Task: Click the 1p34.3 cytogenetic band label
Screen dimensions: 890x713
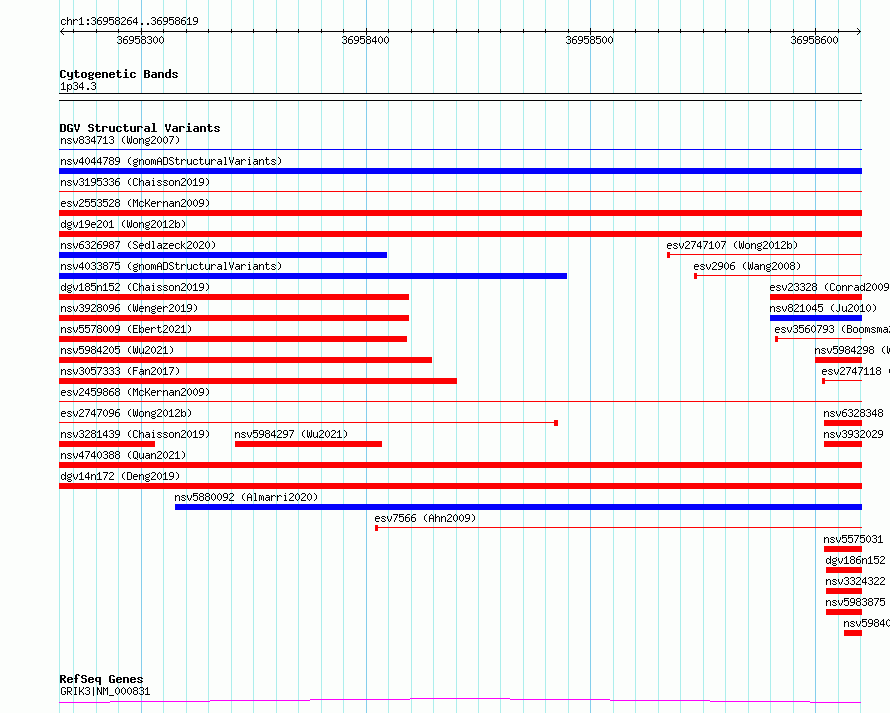Action: [x=78, y=86]
